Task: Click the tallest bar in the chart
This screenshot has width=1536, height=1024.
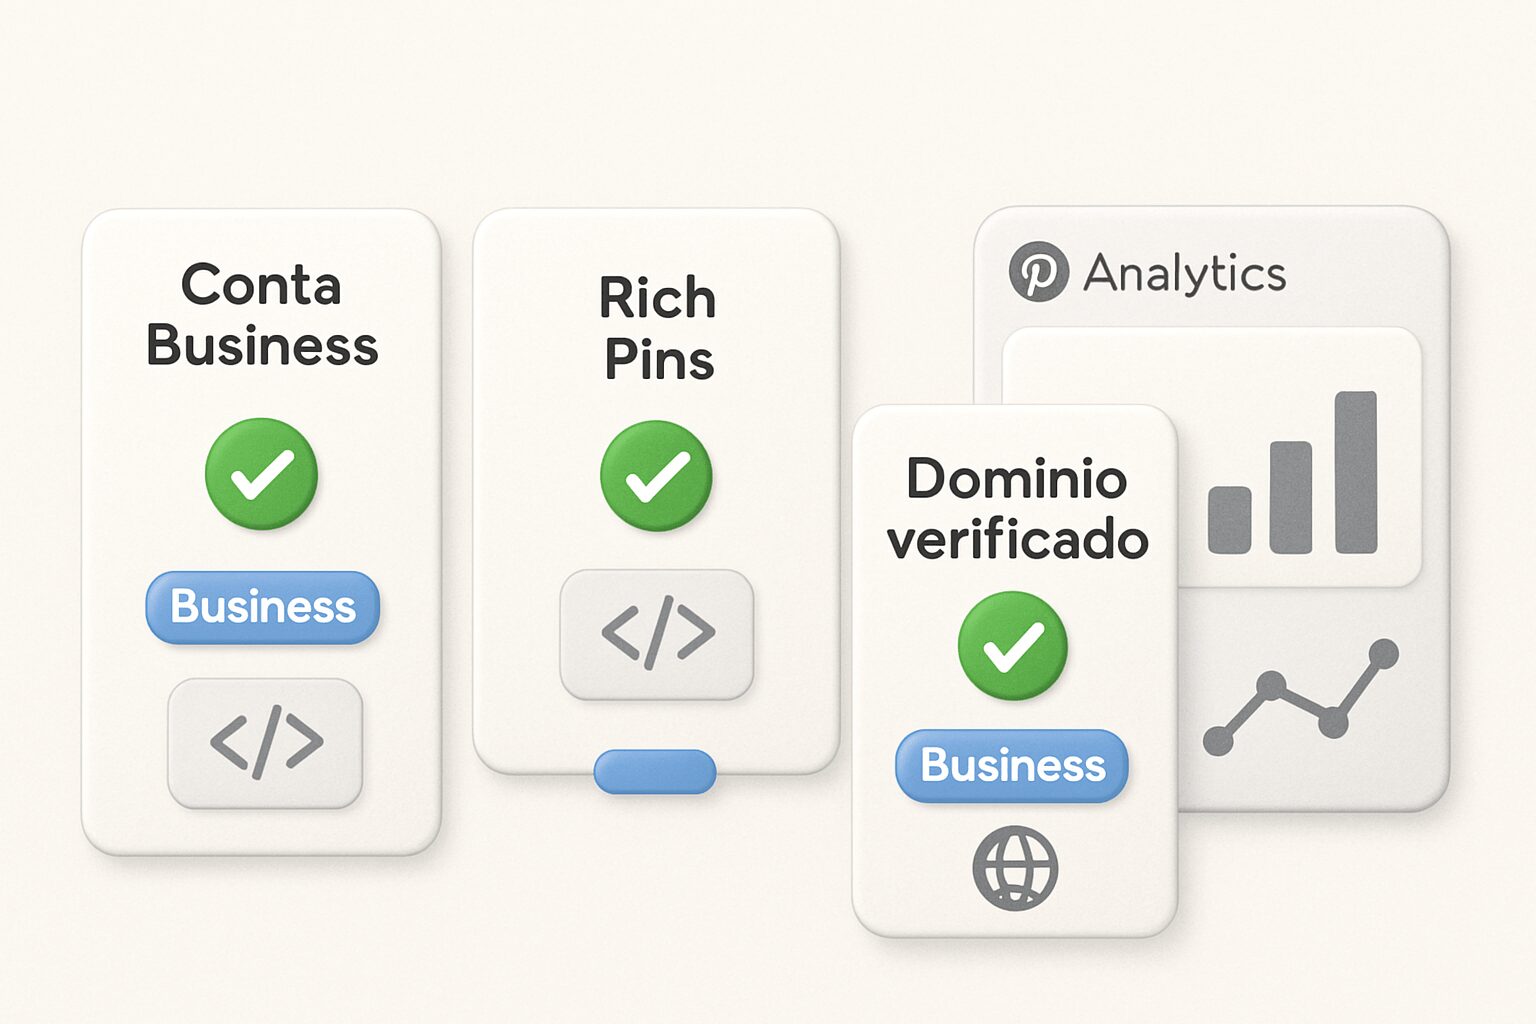Action: coord(1355,472)
